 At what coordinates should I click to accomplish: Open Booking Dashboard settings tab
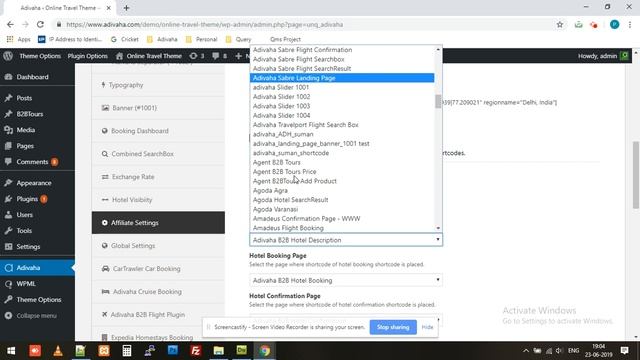tap(158, 131)
